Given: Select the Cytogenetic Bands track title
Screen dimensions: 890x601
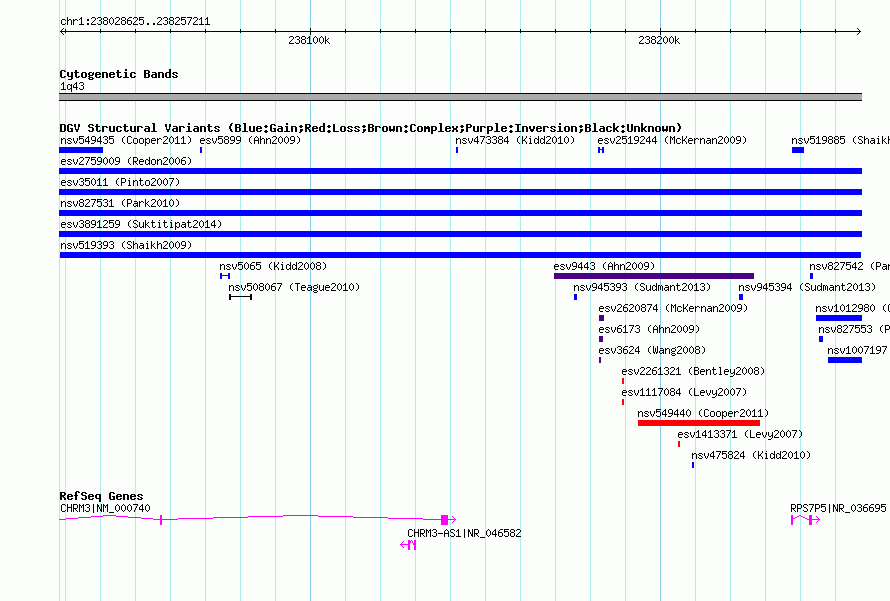Looking at the screenshot, I should (119, 74).
